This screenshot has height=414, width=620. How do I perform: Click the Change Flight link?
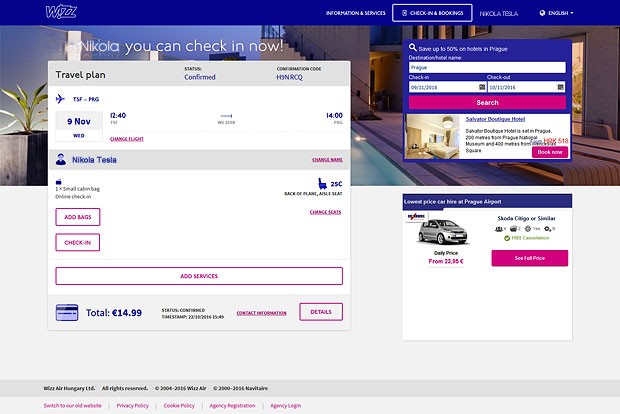coord(127,139)
